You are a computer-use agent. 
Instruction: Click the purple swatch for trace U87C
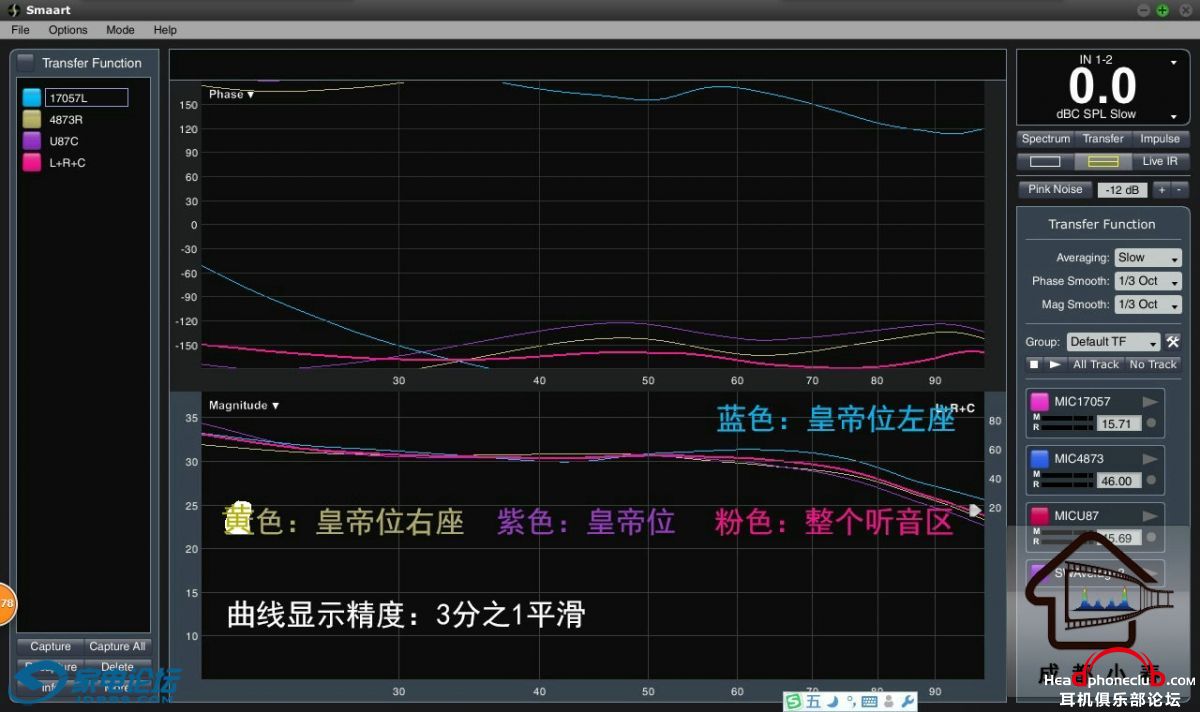[x=32, y=141]
